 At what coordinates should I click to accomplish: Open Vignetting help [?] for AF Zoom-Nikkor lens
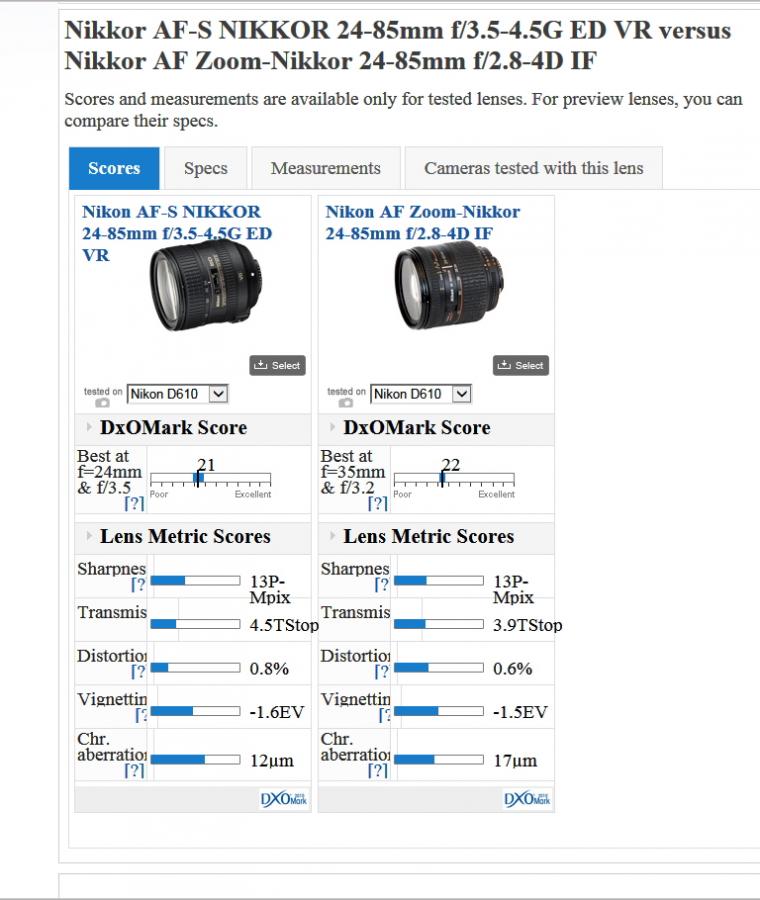[x=385, y=715]
